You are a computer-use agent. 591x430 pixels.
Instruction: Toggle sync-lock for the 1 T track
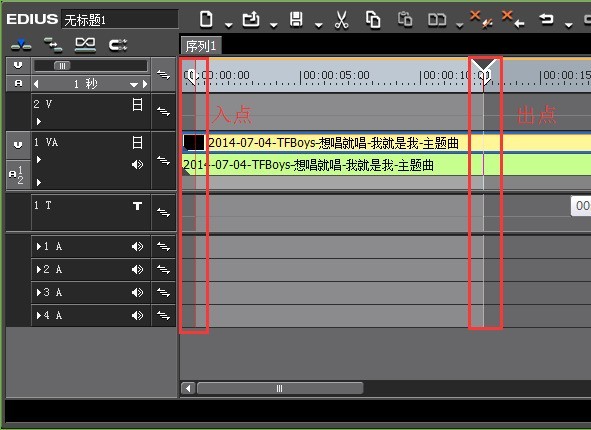click(x=163, y=212)
